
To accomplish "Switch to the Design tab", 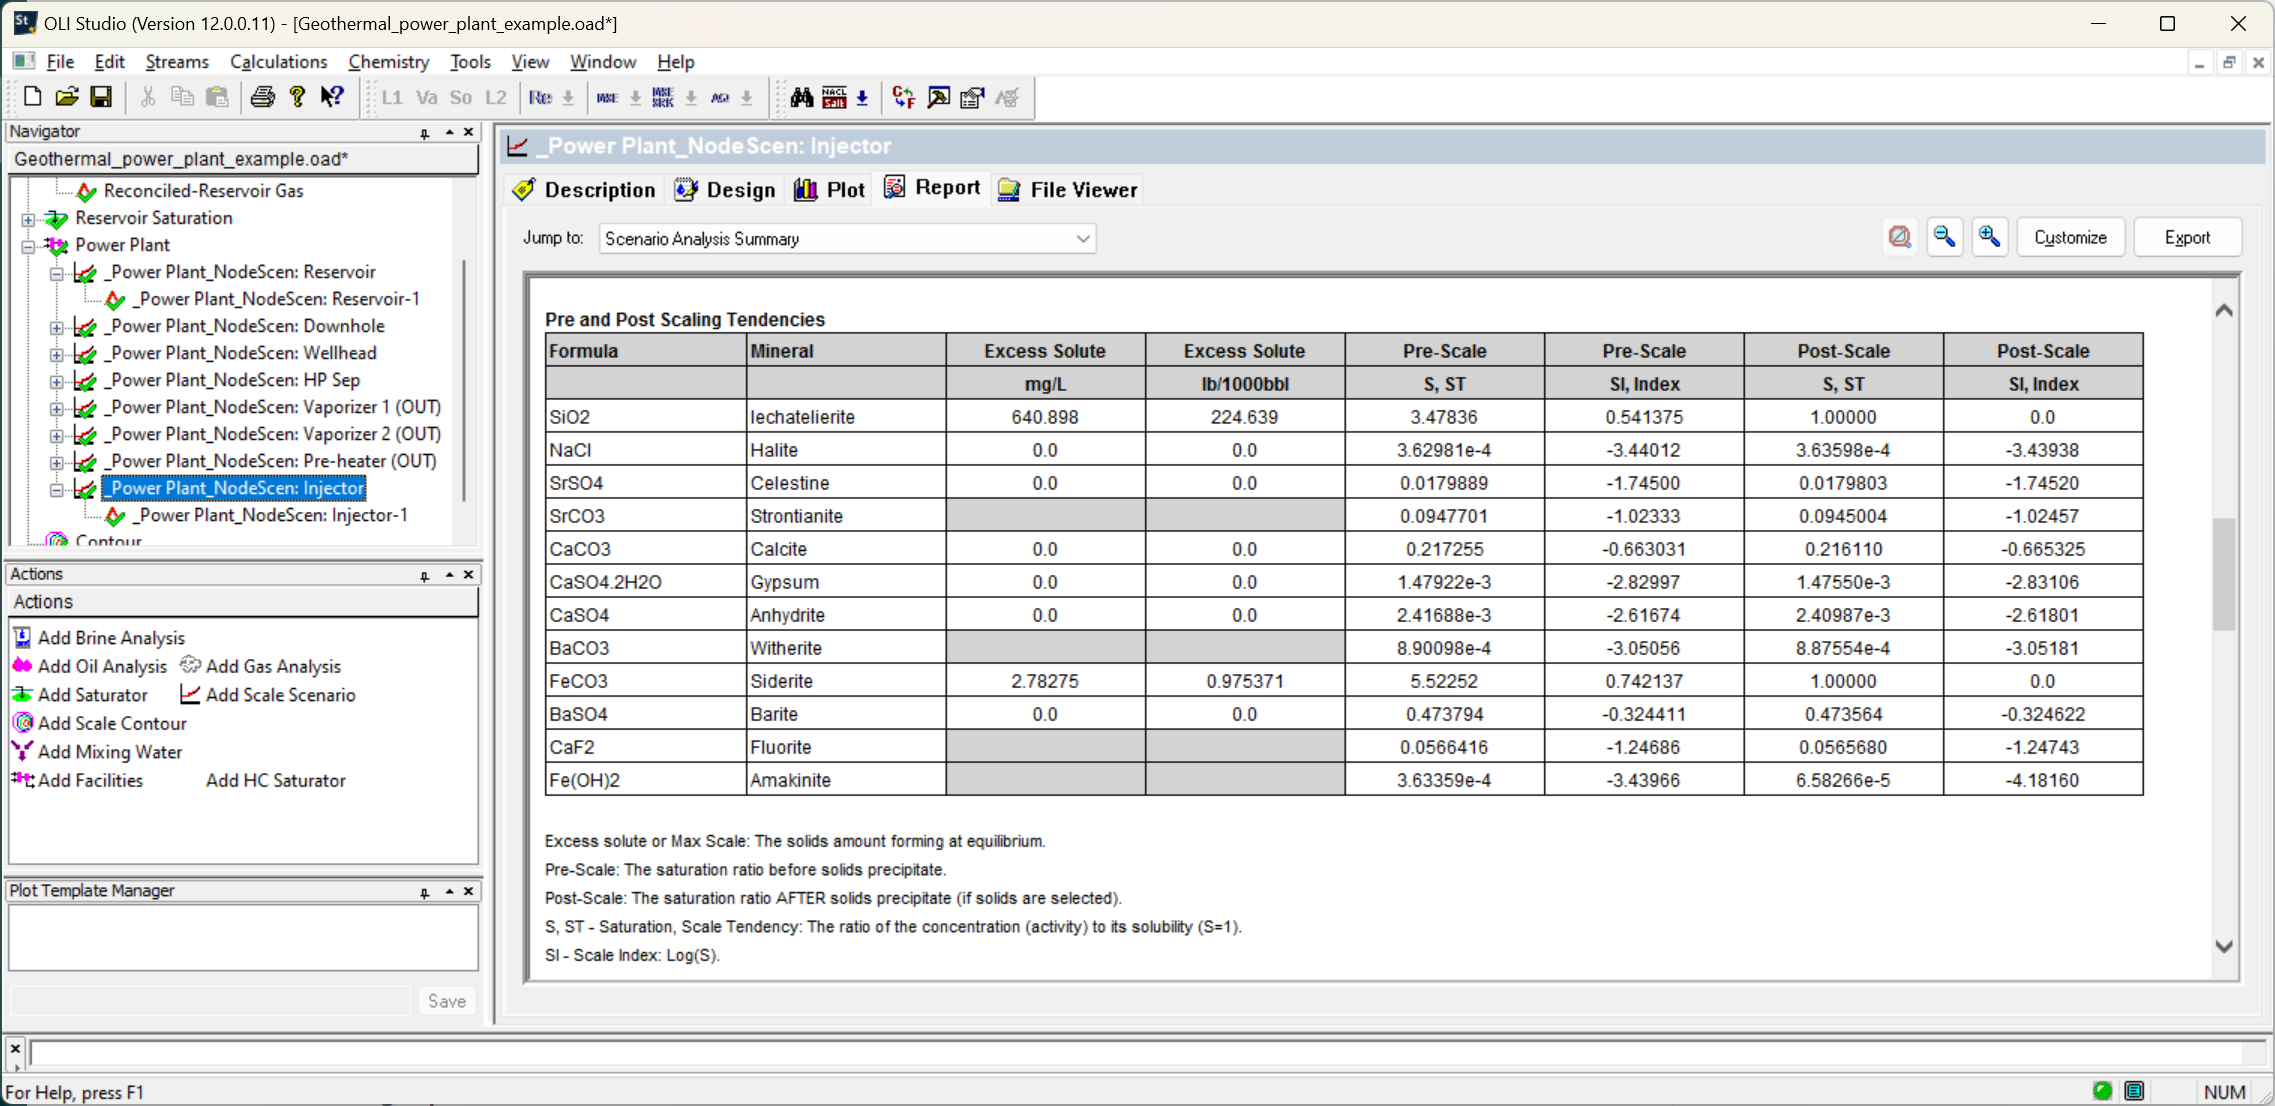I will pos(726,189).
